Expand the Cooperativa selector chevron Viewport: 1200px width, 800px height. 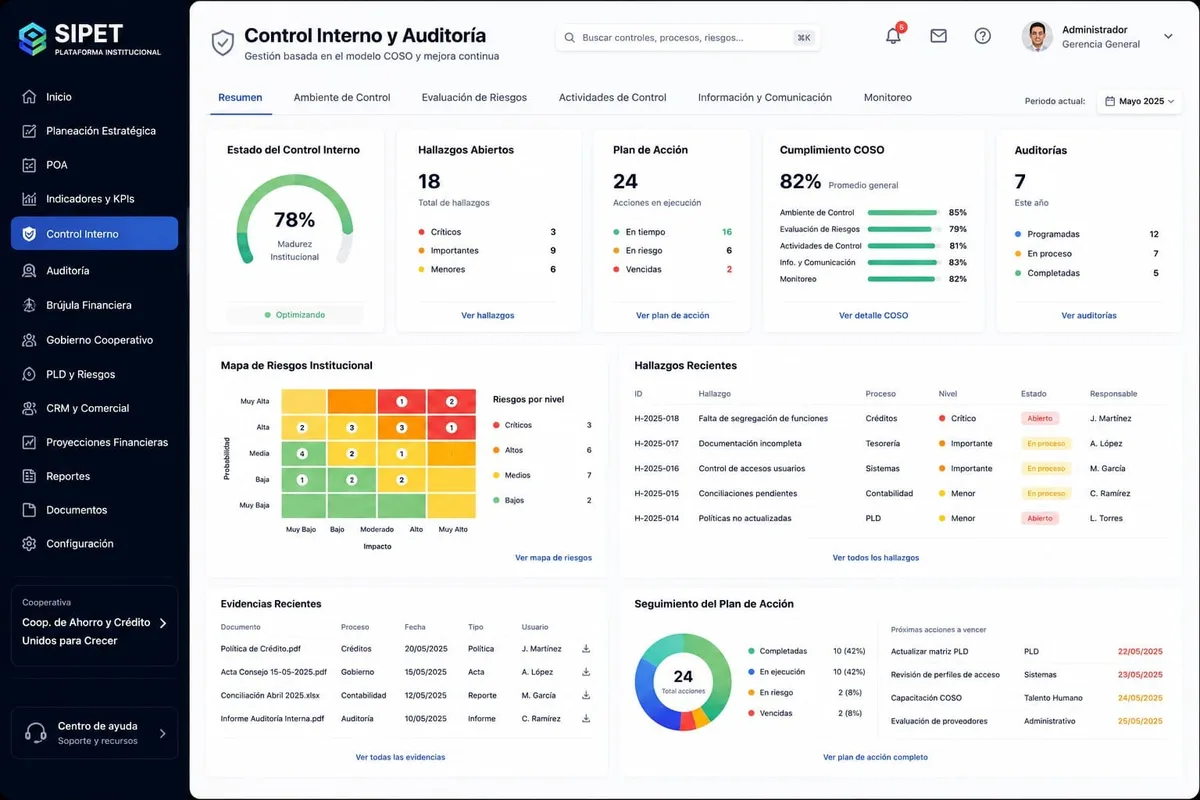coord(163,623)
